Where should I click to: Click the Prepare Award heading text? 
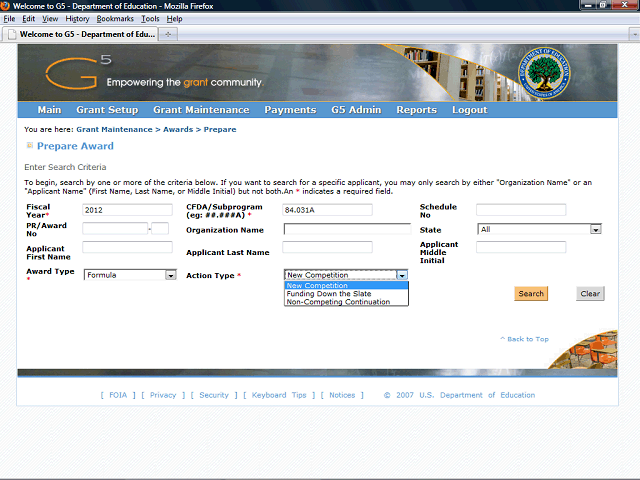(x=75, y=146)
